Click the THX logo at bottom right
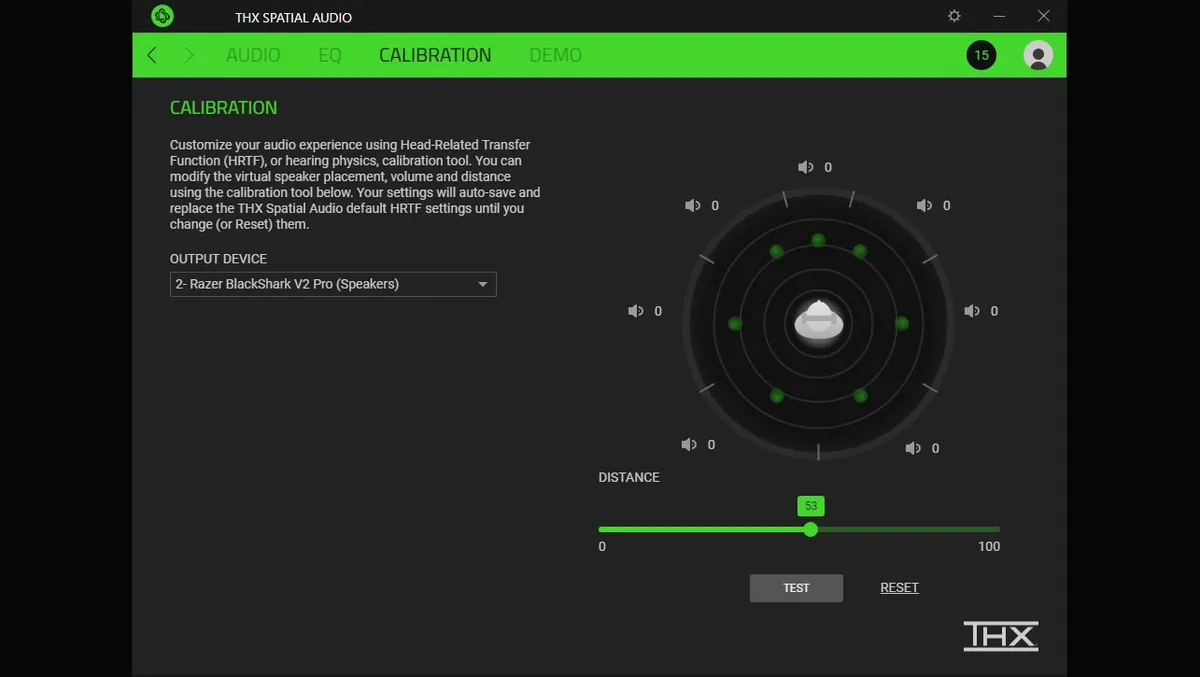Screen dimensions: 1200x677 1000,636
